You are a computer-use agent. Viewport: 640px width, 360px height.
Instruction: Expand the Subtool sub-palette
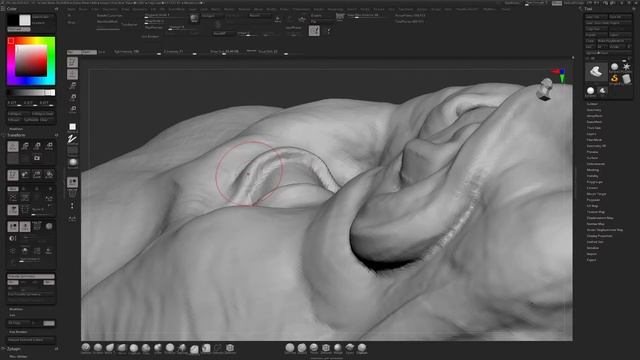tap(592, 104)
